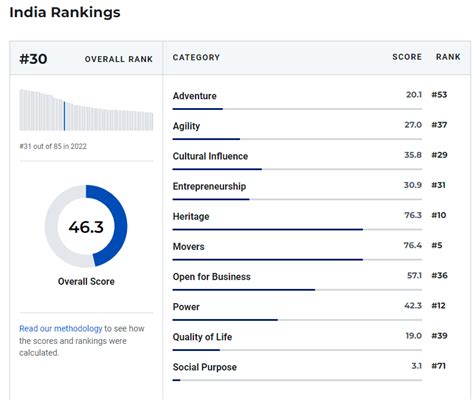Click the Heritage rank '#10'
Screen dimensions: 474x400
coord(439,215)
